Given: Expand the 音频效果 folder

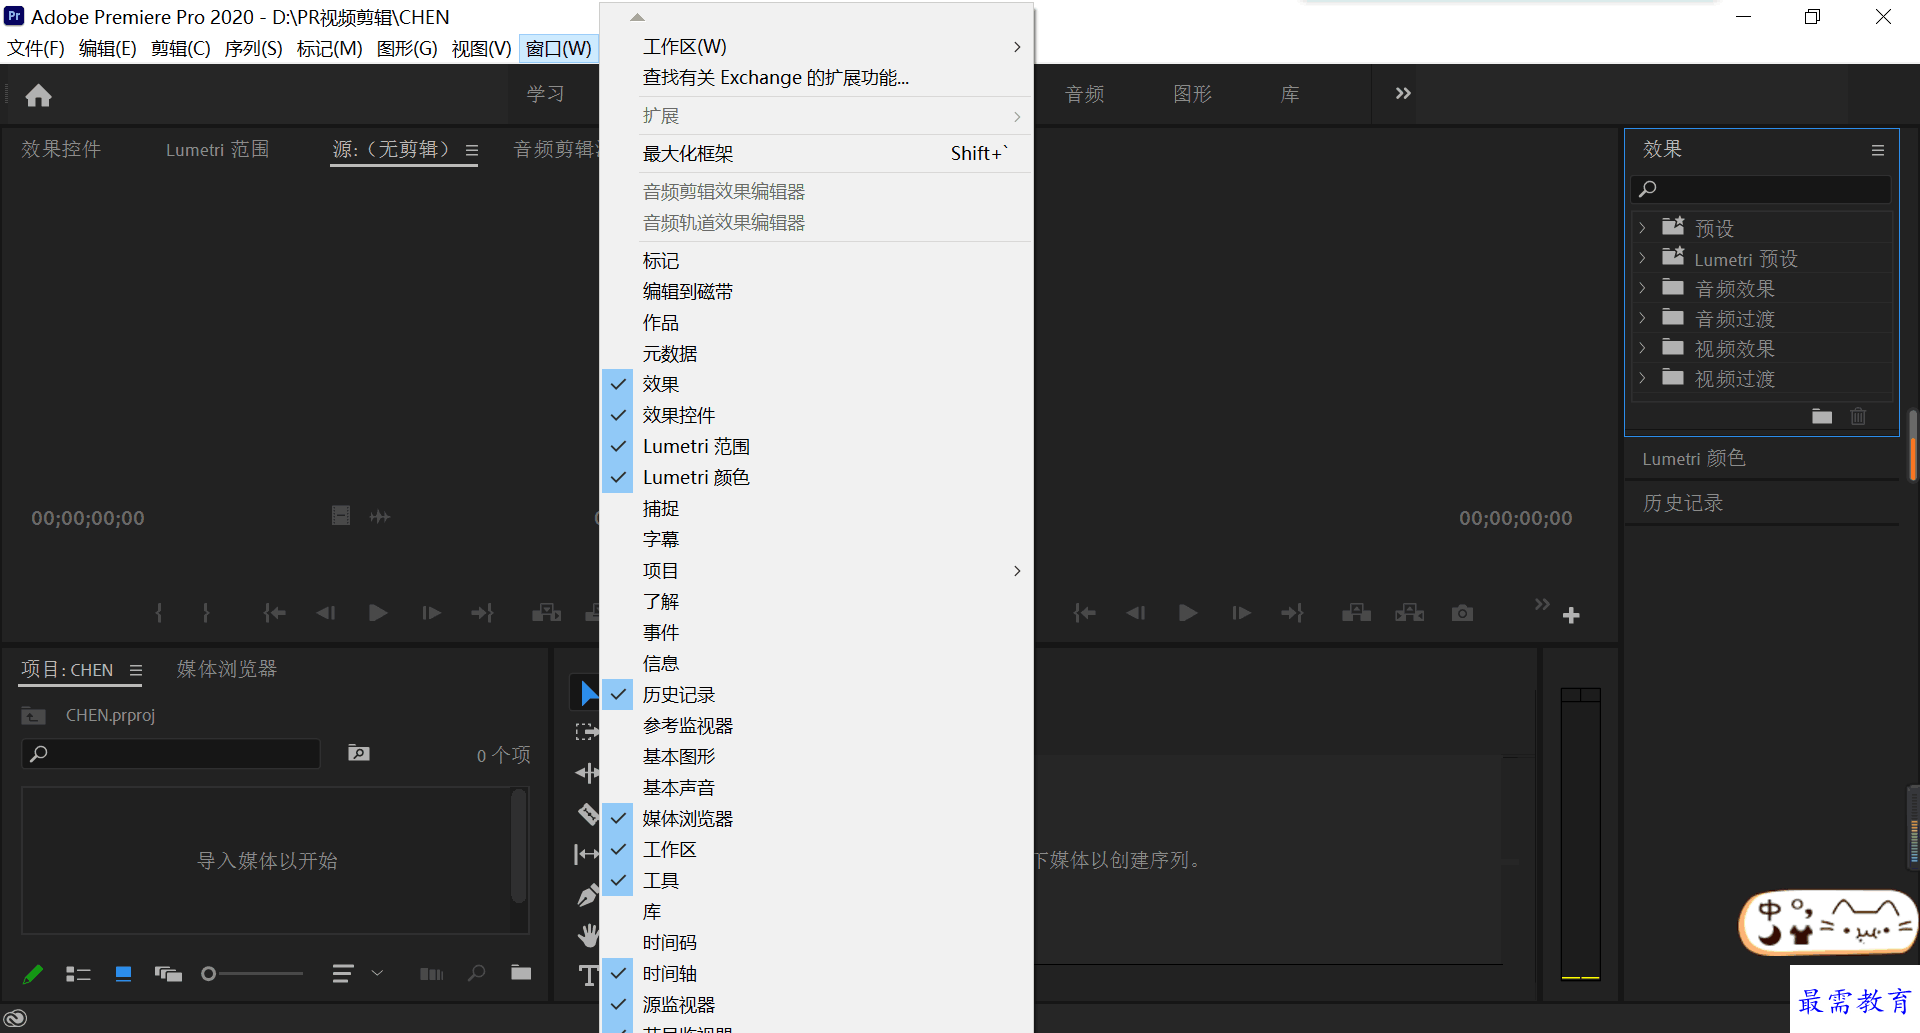Looking at the screenshot, I should point(1642,288).
